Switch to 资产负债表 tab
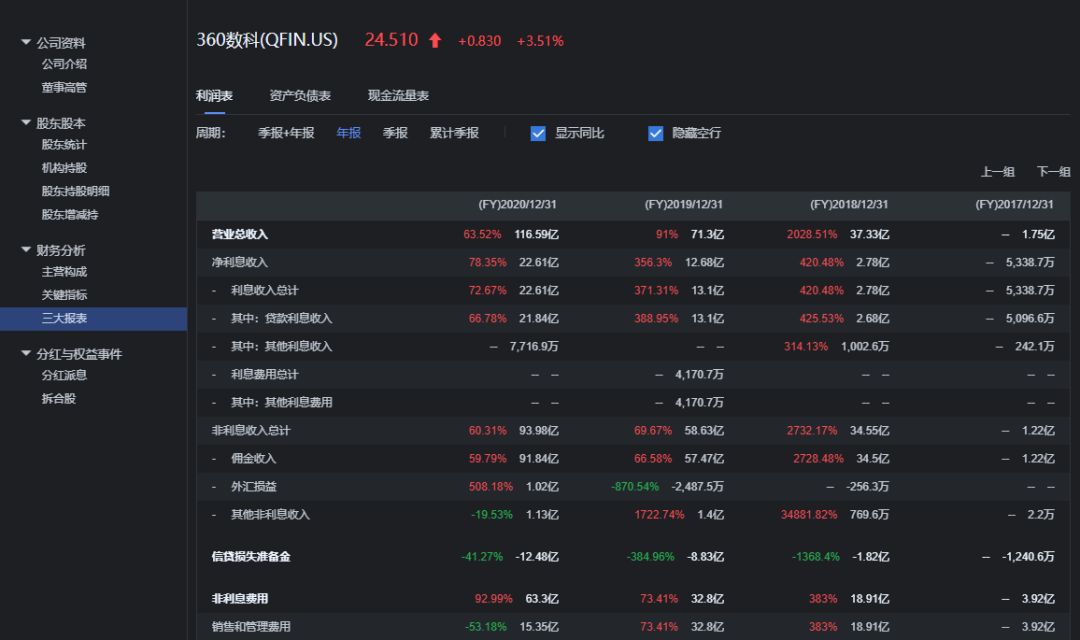The image size is (1080, 640). pos(300,96)
